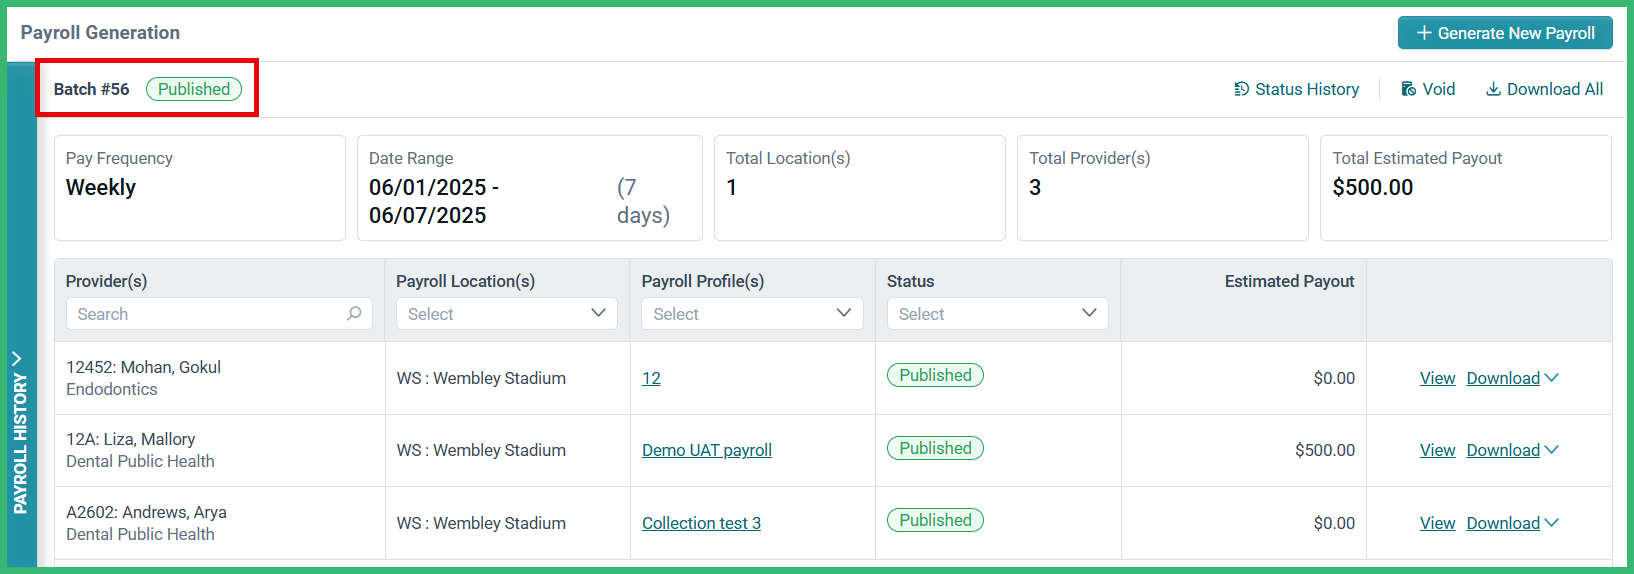The height and width of the screenshot is (574, 1634).
Task: Click Published status in Mohan, Gokul row
Action: 935,375
